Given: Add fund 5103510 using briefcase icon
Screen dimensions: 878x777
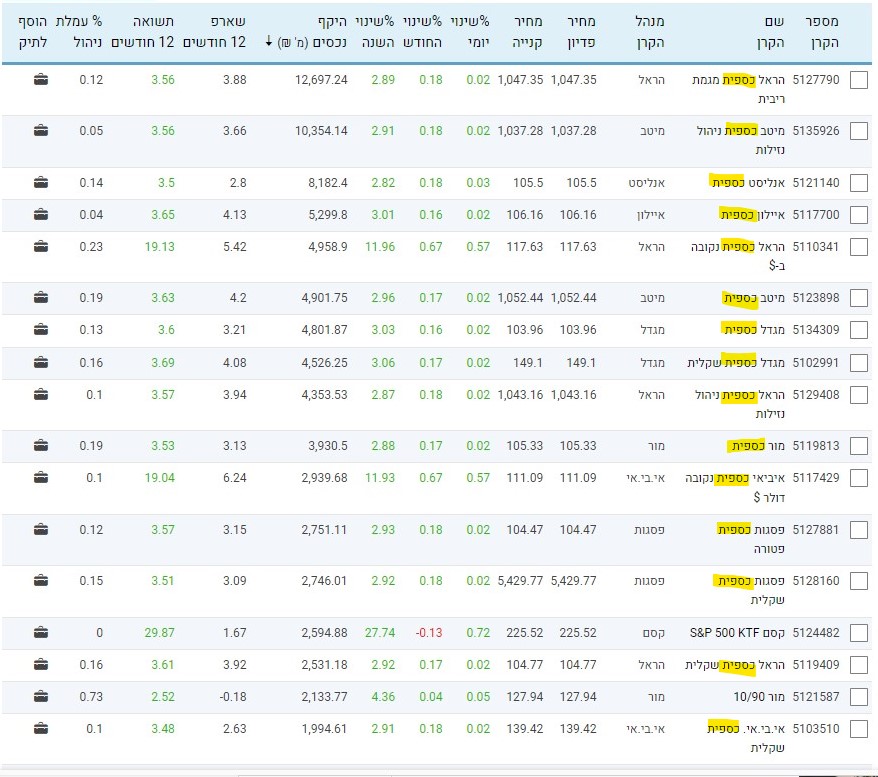Looking at the screenshot, I should 41,728.
